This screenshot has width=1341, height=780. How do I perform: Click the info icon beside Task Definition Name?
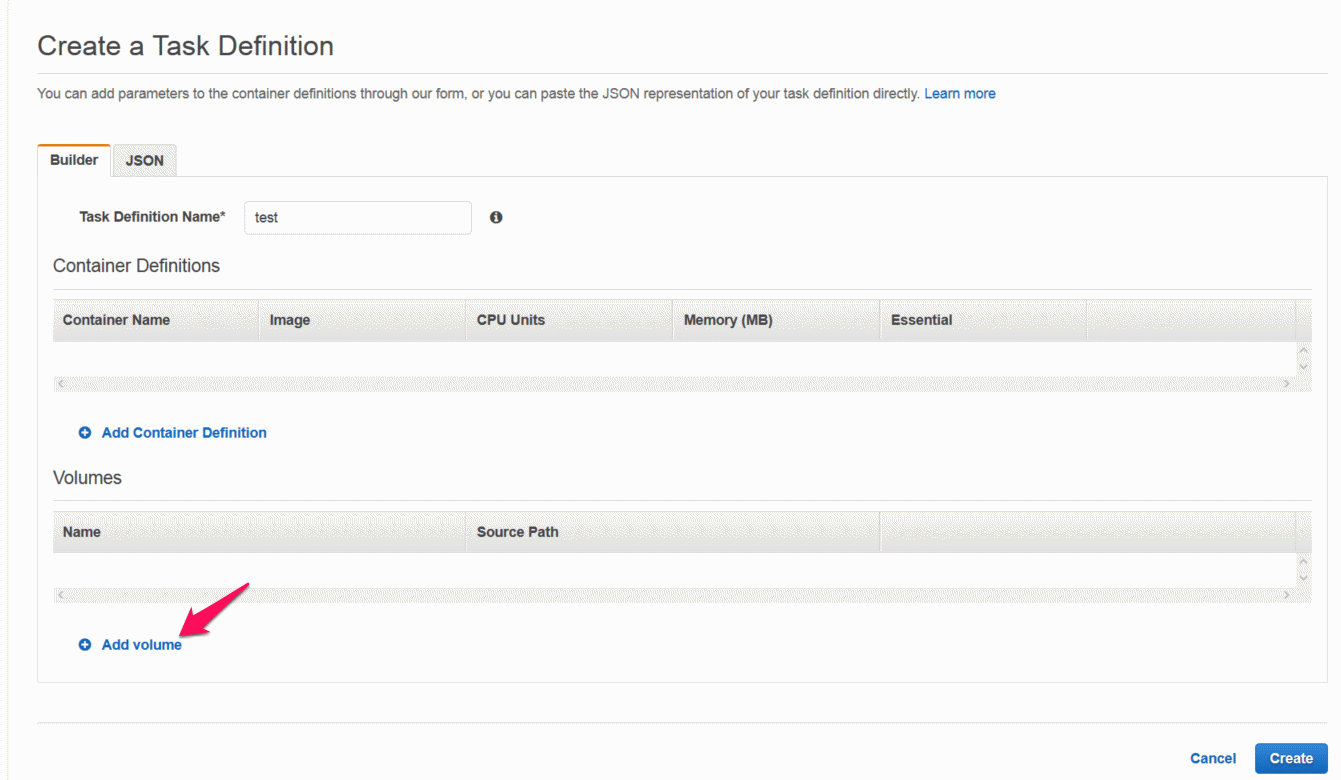[x=496, y=217]
